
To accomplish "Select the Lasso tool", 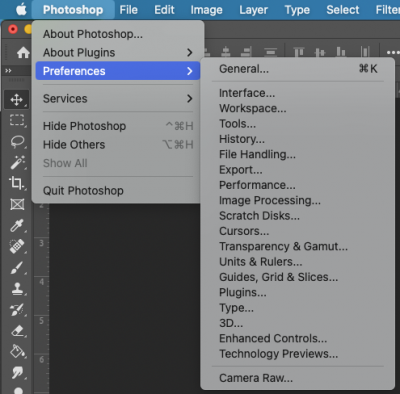I will click(x=17, y=142).
